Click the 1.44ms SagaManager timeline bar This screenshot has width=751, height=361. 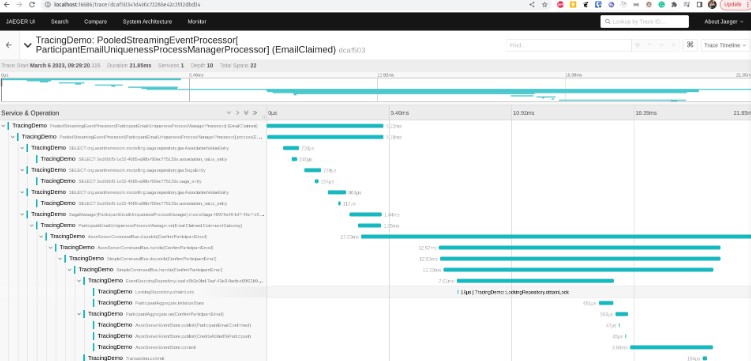365,214
